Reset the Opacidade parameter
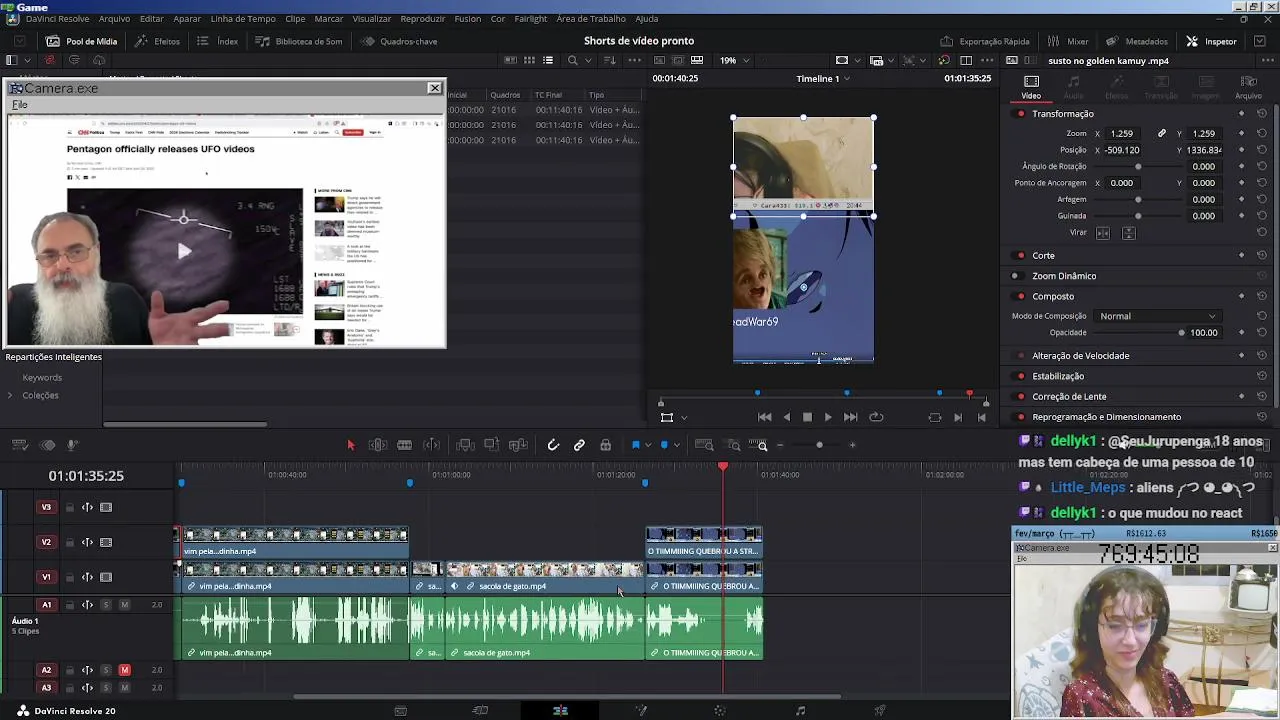 [1262, 333]
